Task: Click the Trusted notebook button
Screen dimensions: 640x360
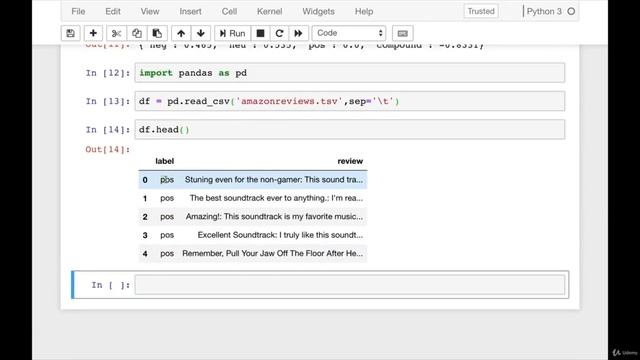Action: click(481, 11)
